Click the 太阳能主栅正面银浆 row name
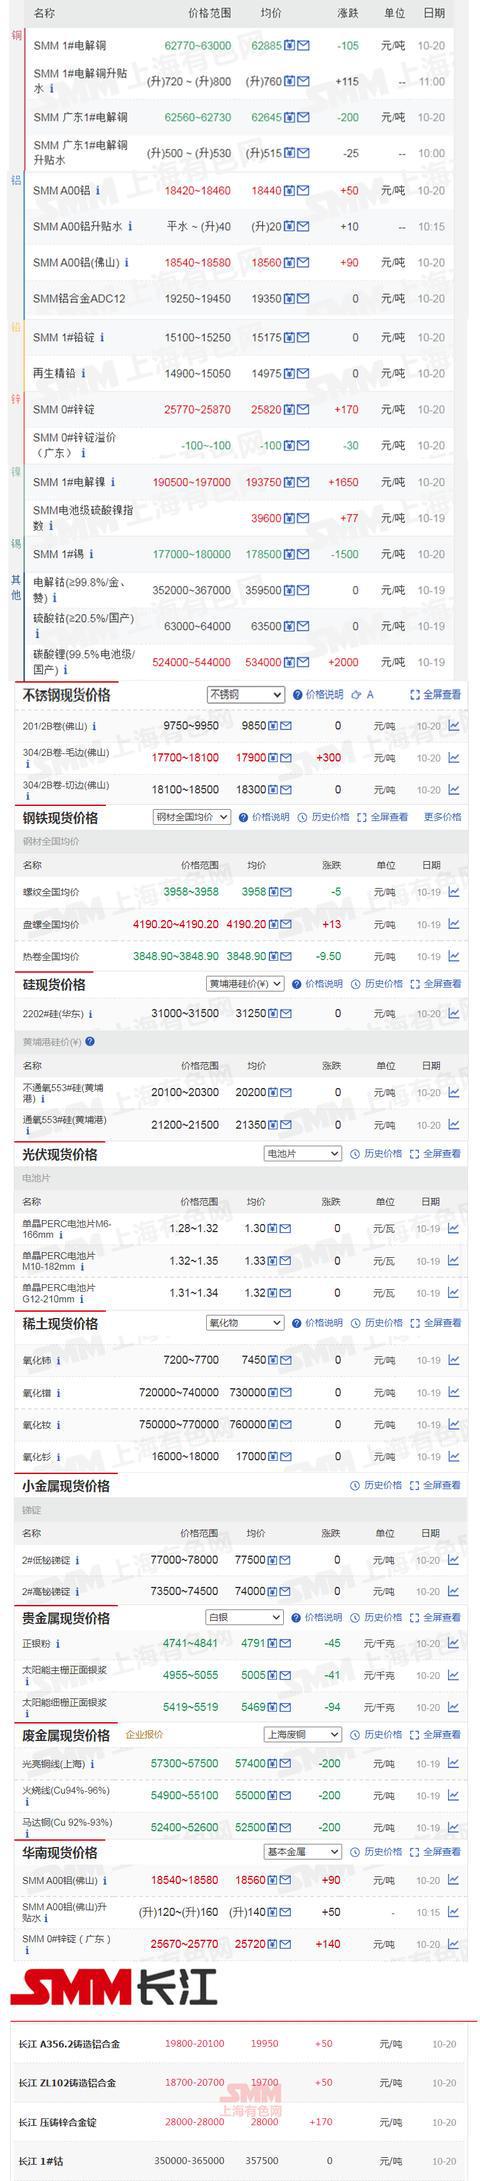Viewport: 480px width, 2181px height. tap(64, 1669)
